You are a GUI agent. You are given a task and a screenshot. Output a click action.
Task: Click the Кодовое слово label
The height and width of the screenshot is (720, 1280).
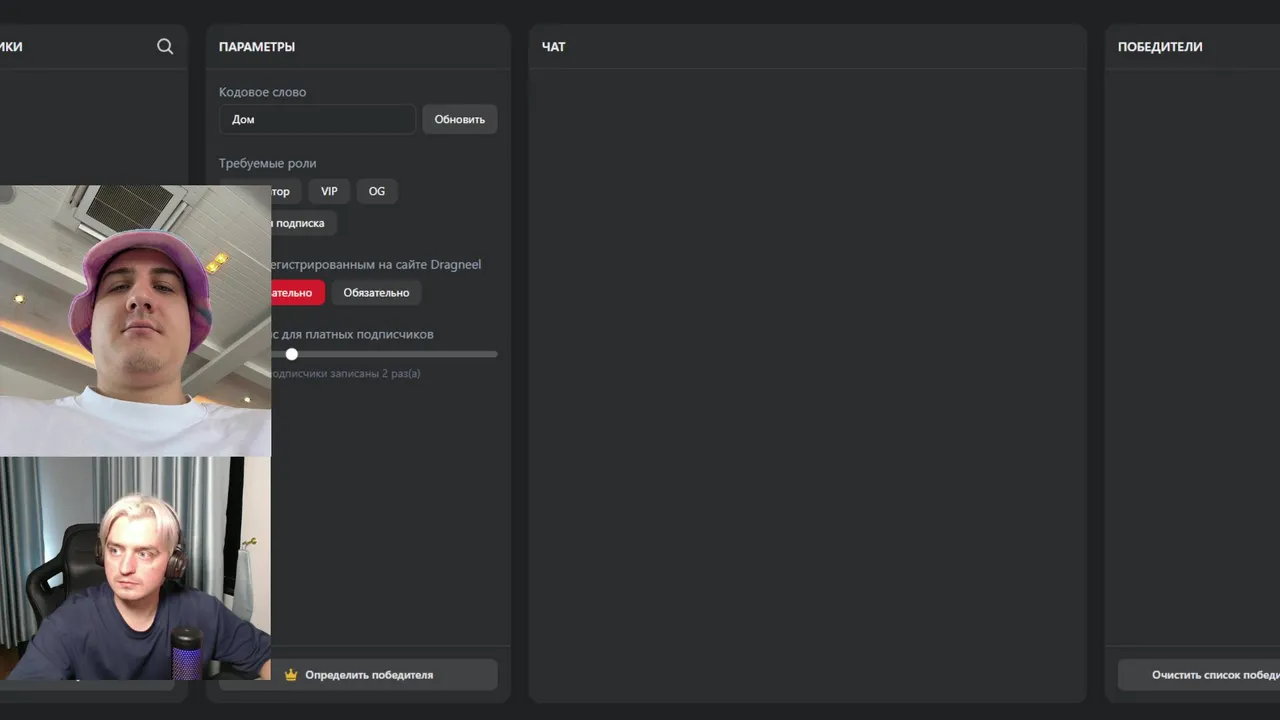pos(263,92)
